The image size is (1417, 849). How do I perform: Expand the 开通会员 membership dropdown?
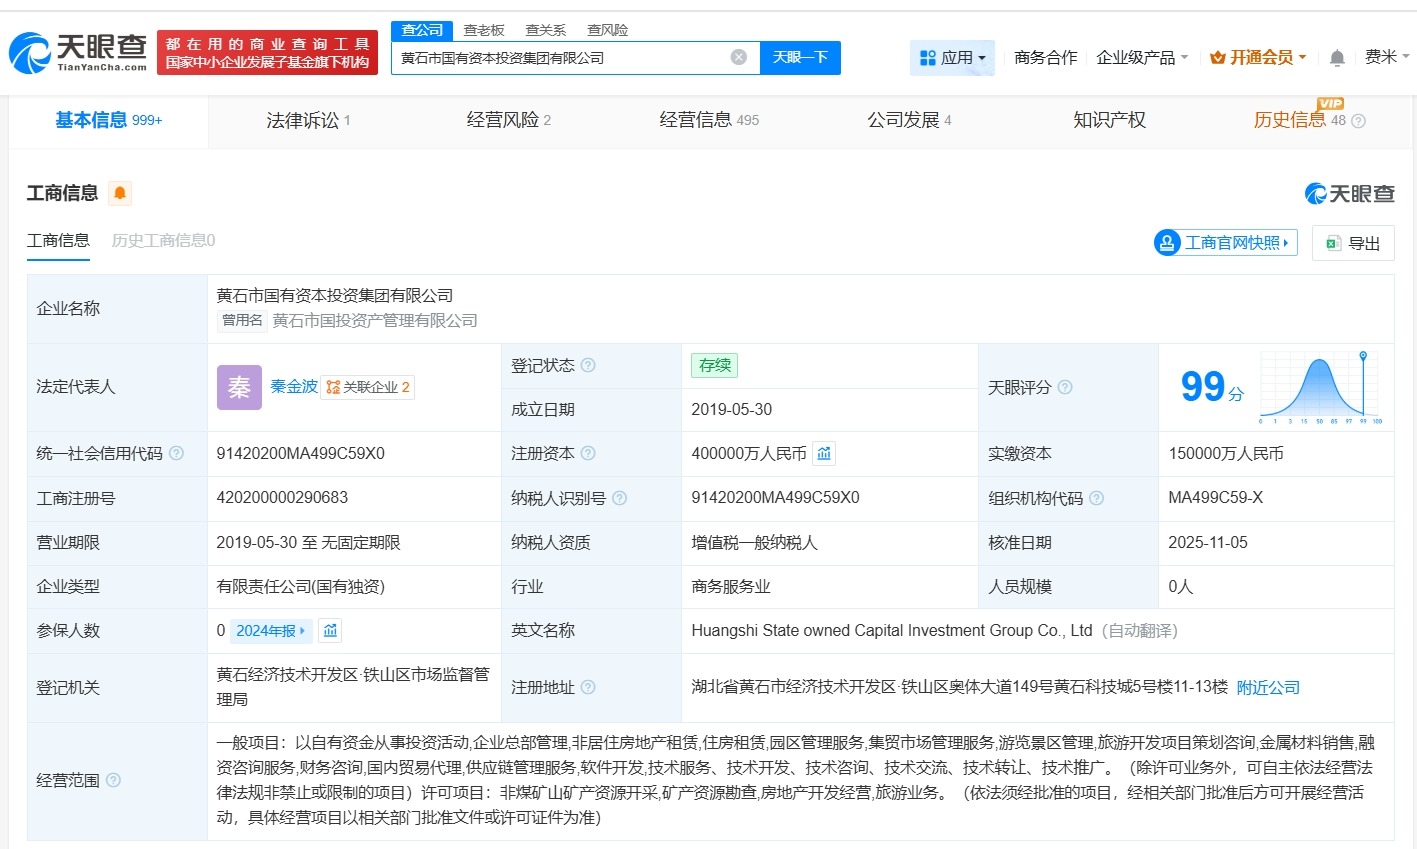pyautogui.click(x=1258, y=58)
